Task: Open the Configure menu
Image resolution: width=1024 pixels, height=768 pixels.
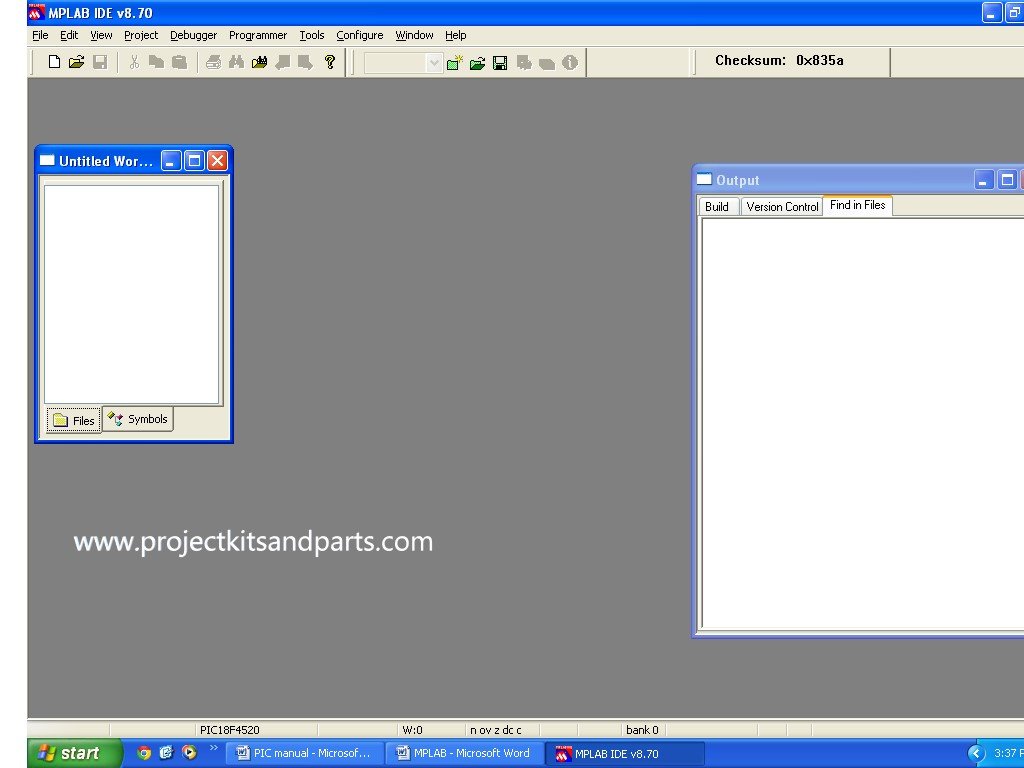Action: [359, 35]
